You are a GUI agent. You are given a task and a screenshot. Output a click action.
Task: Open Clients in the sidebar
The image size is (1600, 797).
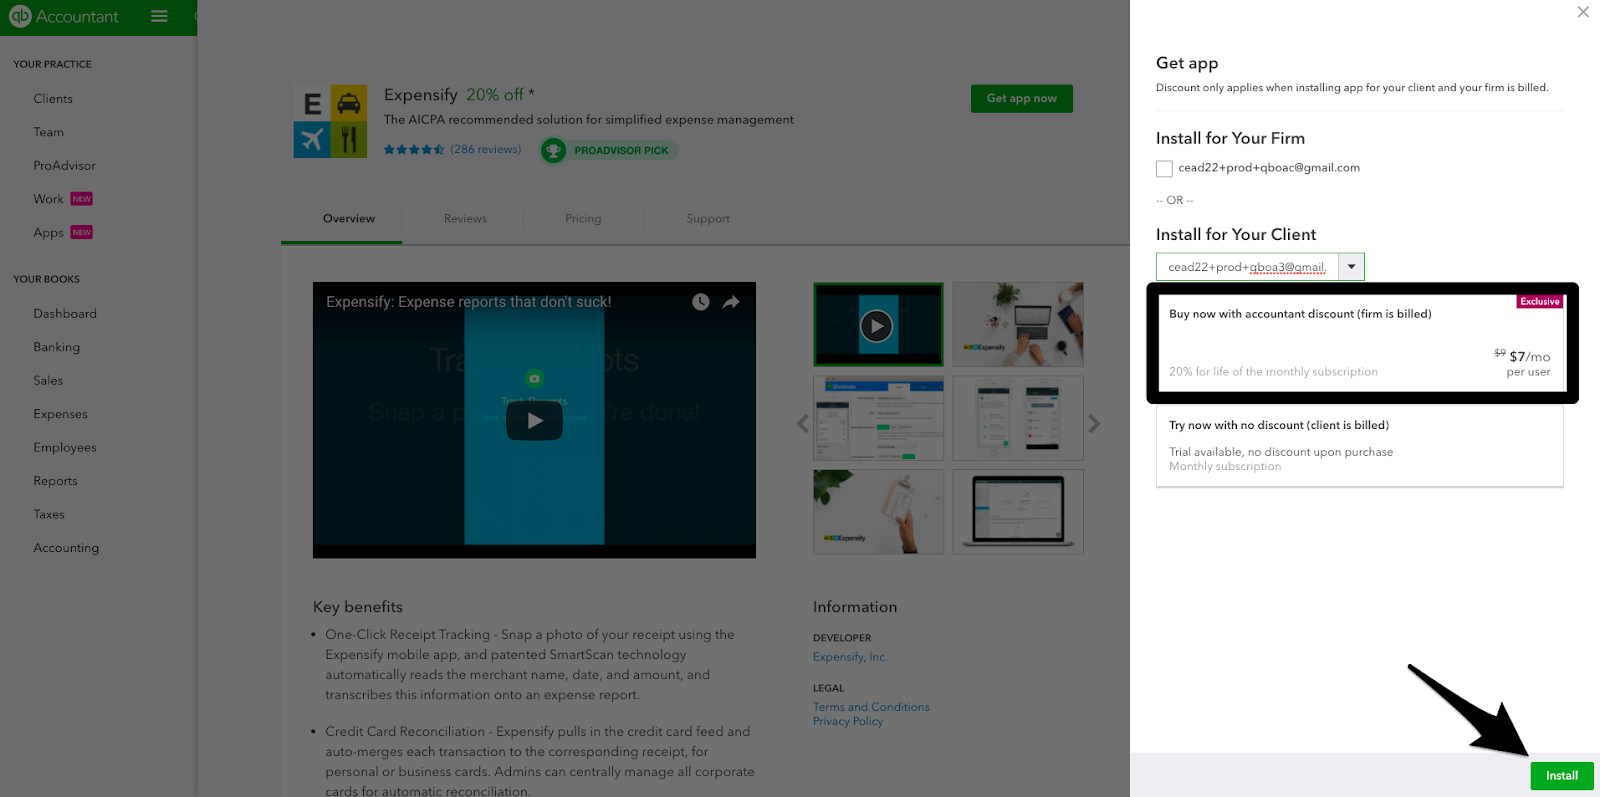(53, 99)
